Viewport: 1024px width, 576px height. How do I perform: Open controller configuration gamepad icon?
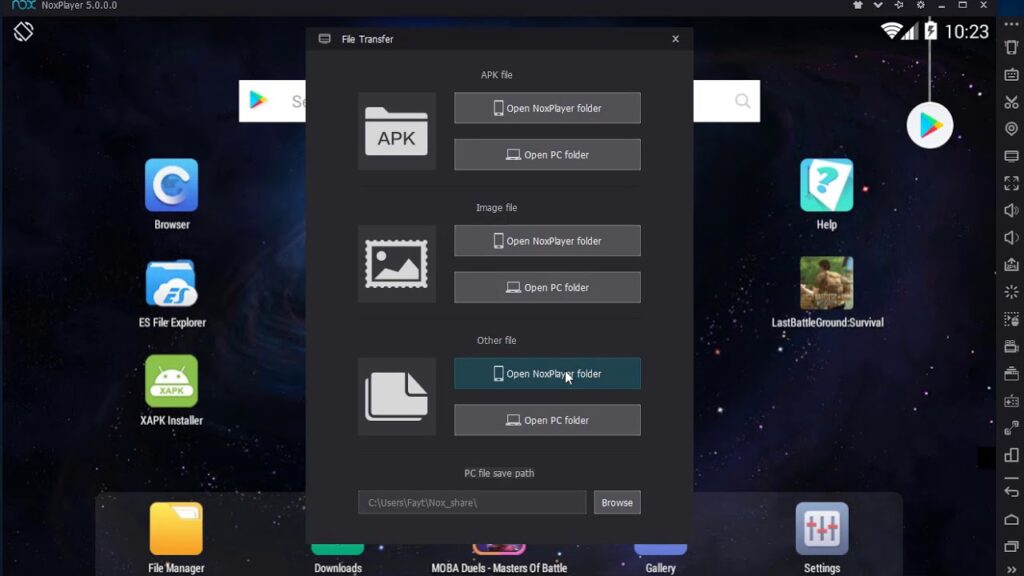point(1011,401)
